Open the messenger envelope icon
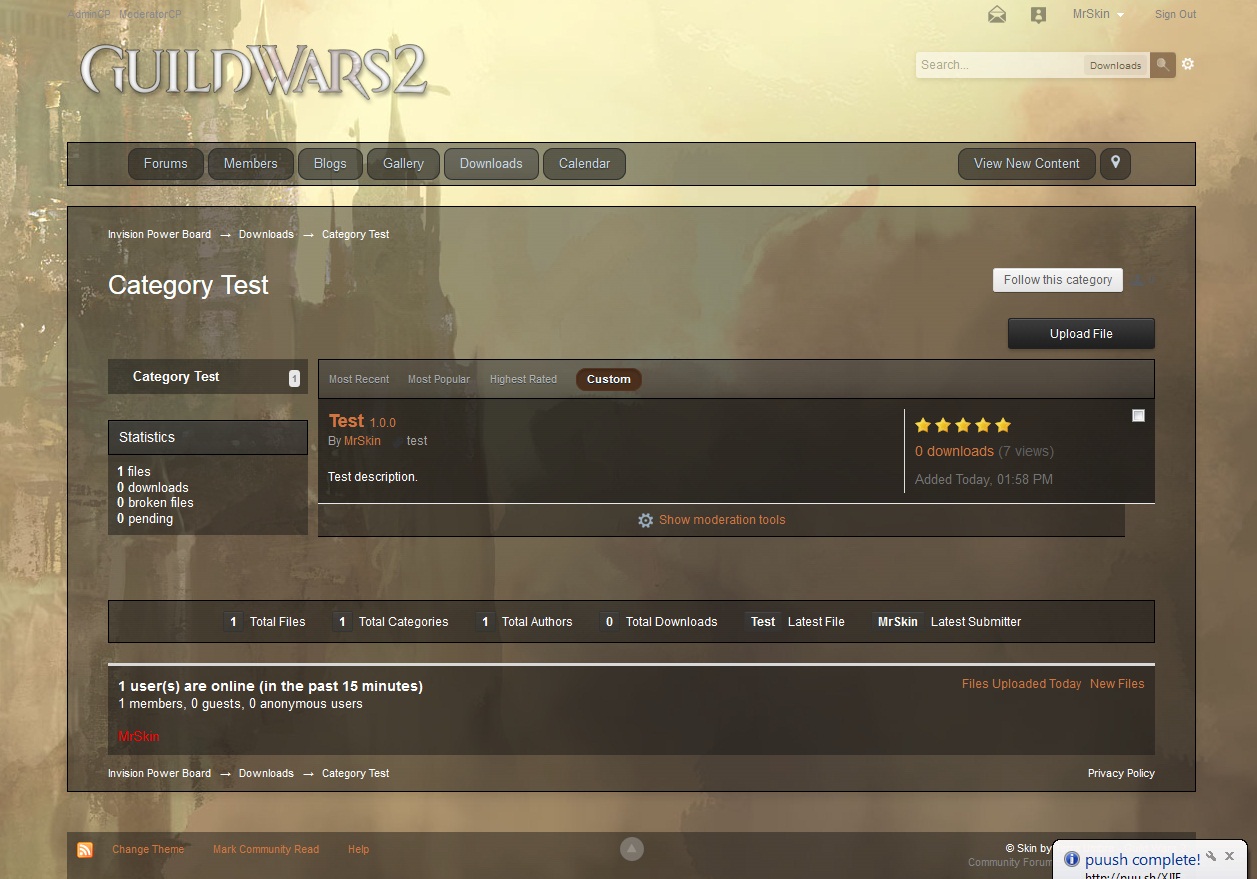1257x879 pixels. click(996, 15)
